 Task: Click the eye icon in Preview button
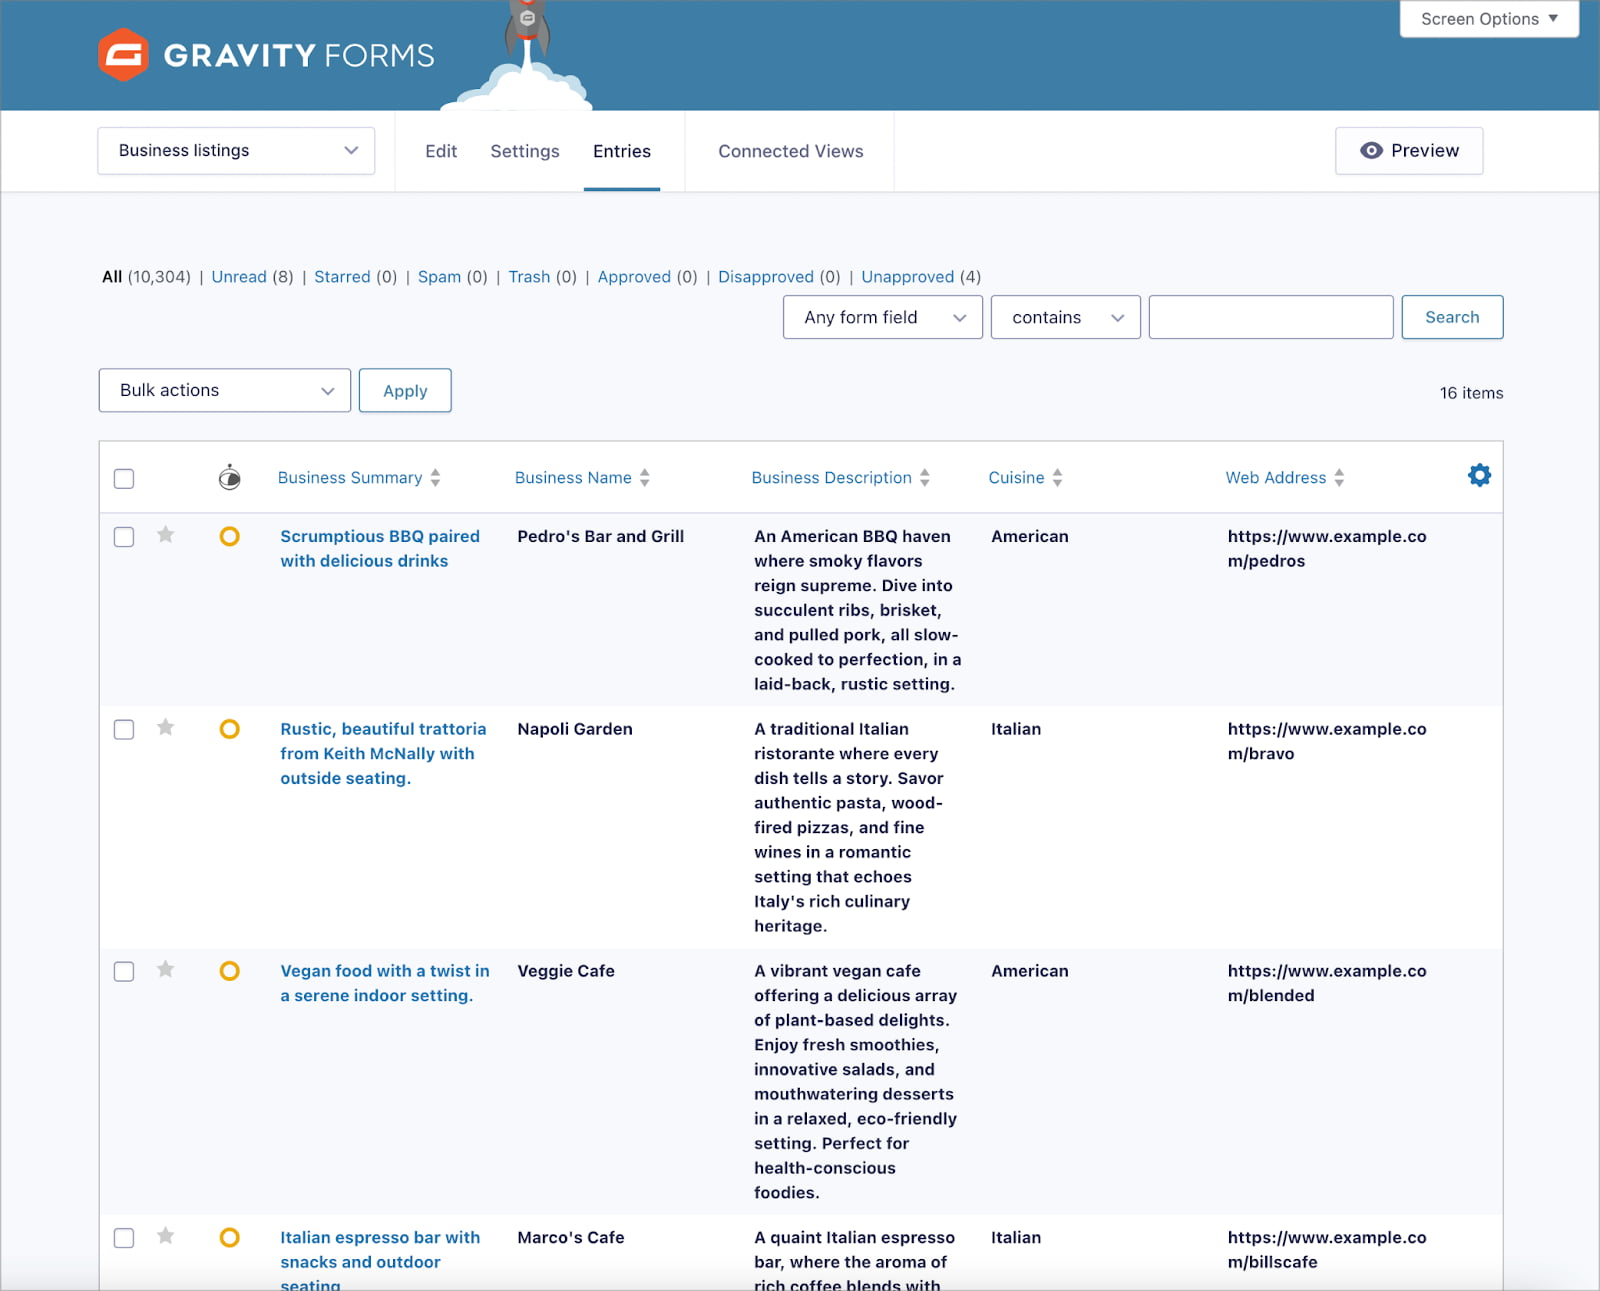click(1371, 150)
